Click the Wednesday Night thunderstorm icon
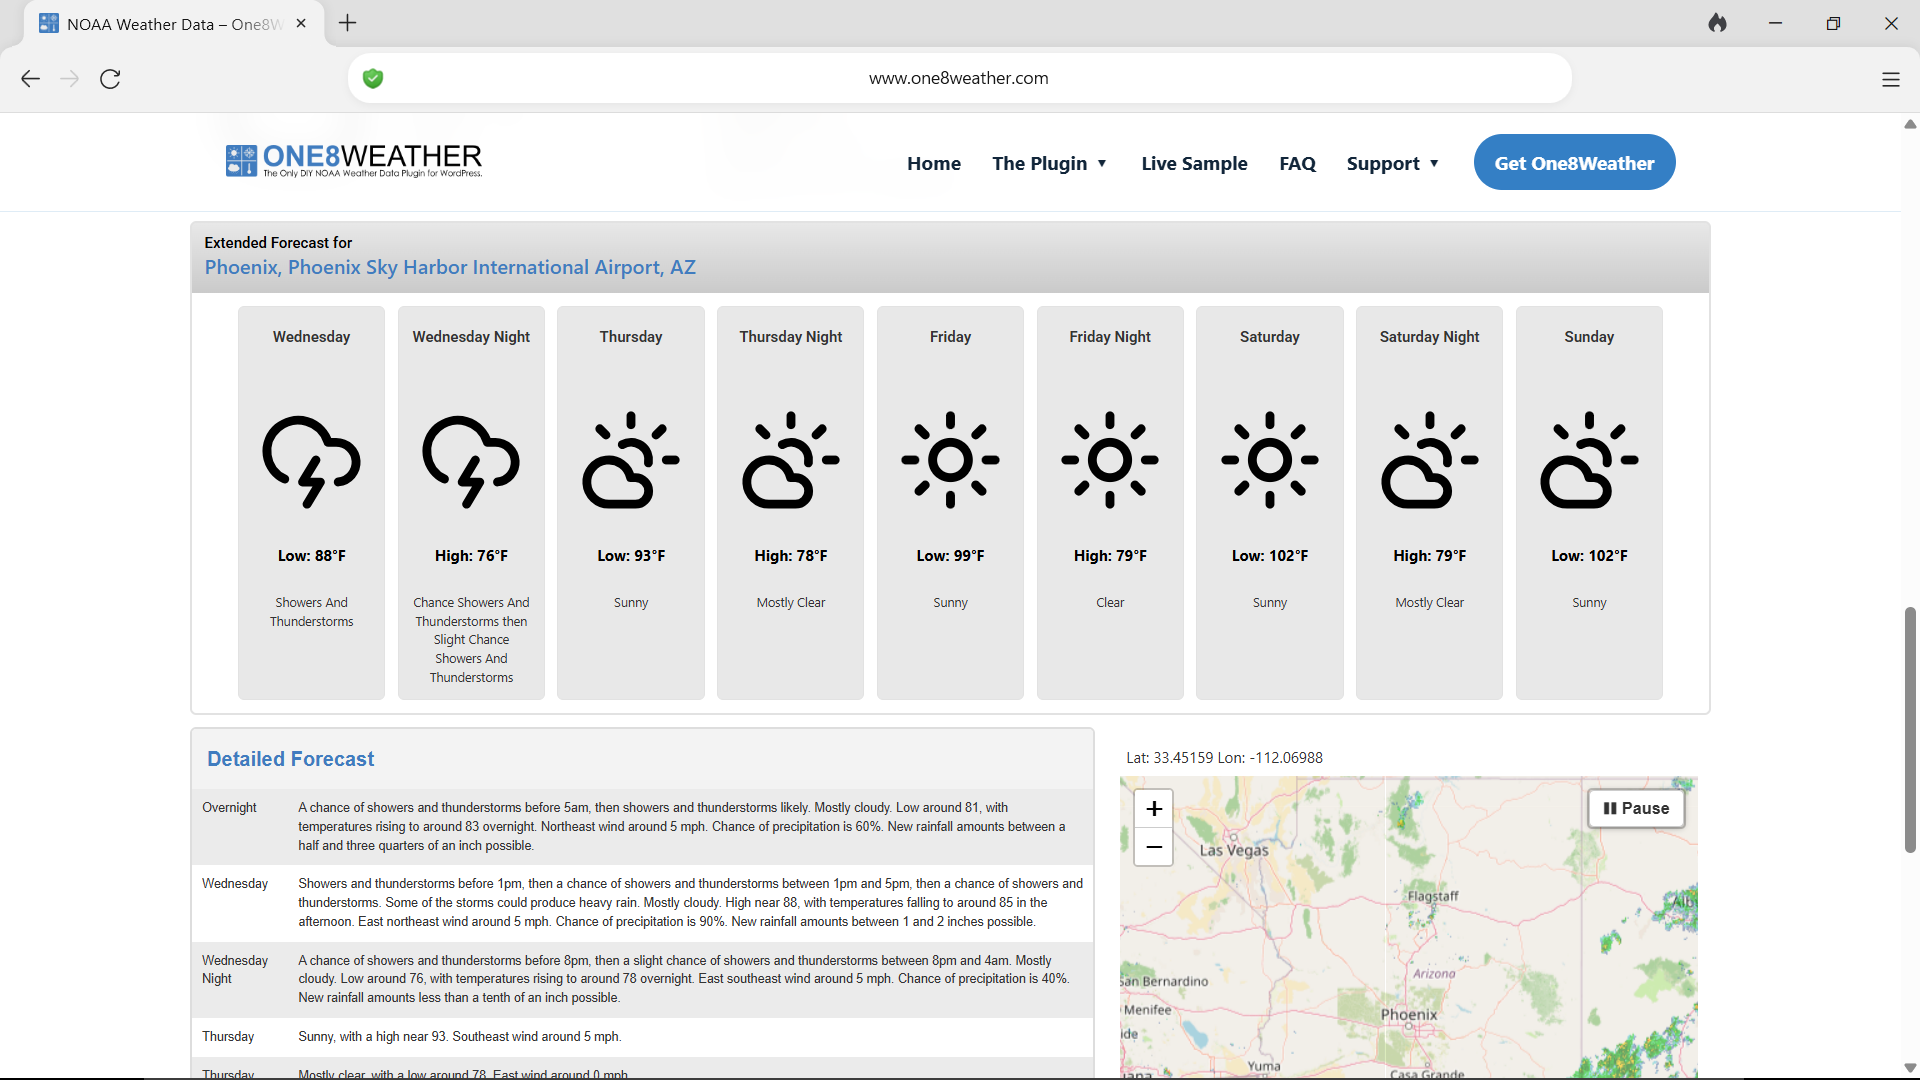This screenshot has width=1920, height=1080. click(x=471, y=461)
